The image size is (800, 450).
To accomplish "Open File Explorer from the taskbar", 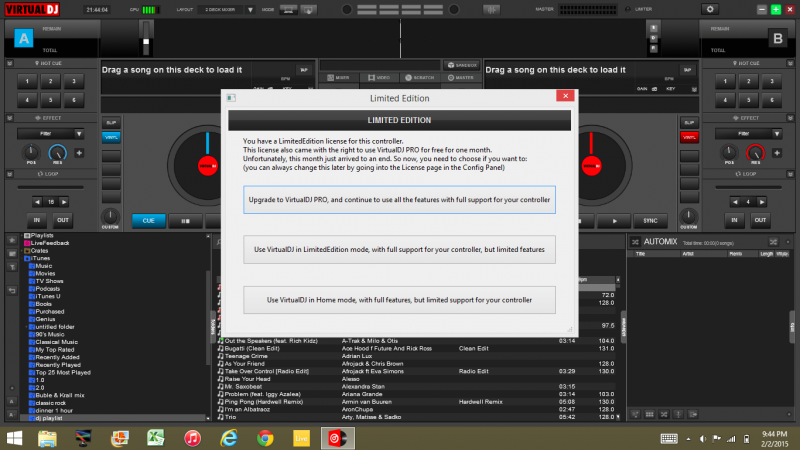I will pyautogui.click(x=47, y=438).
